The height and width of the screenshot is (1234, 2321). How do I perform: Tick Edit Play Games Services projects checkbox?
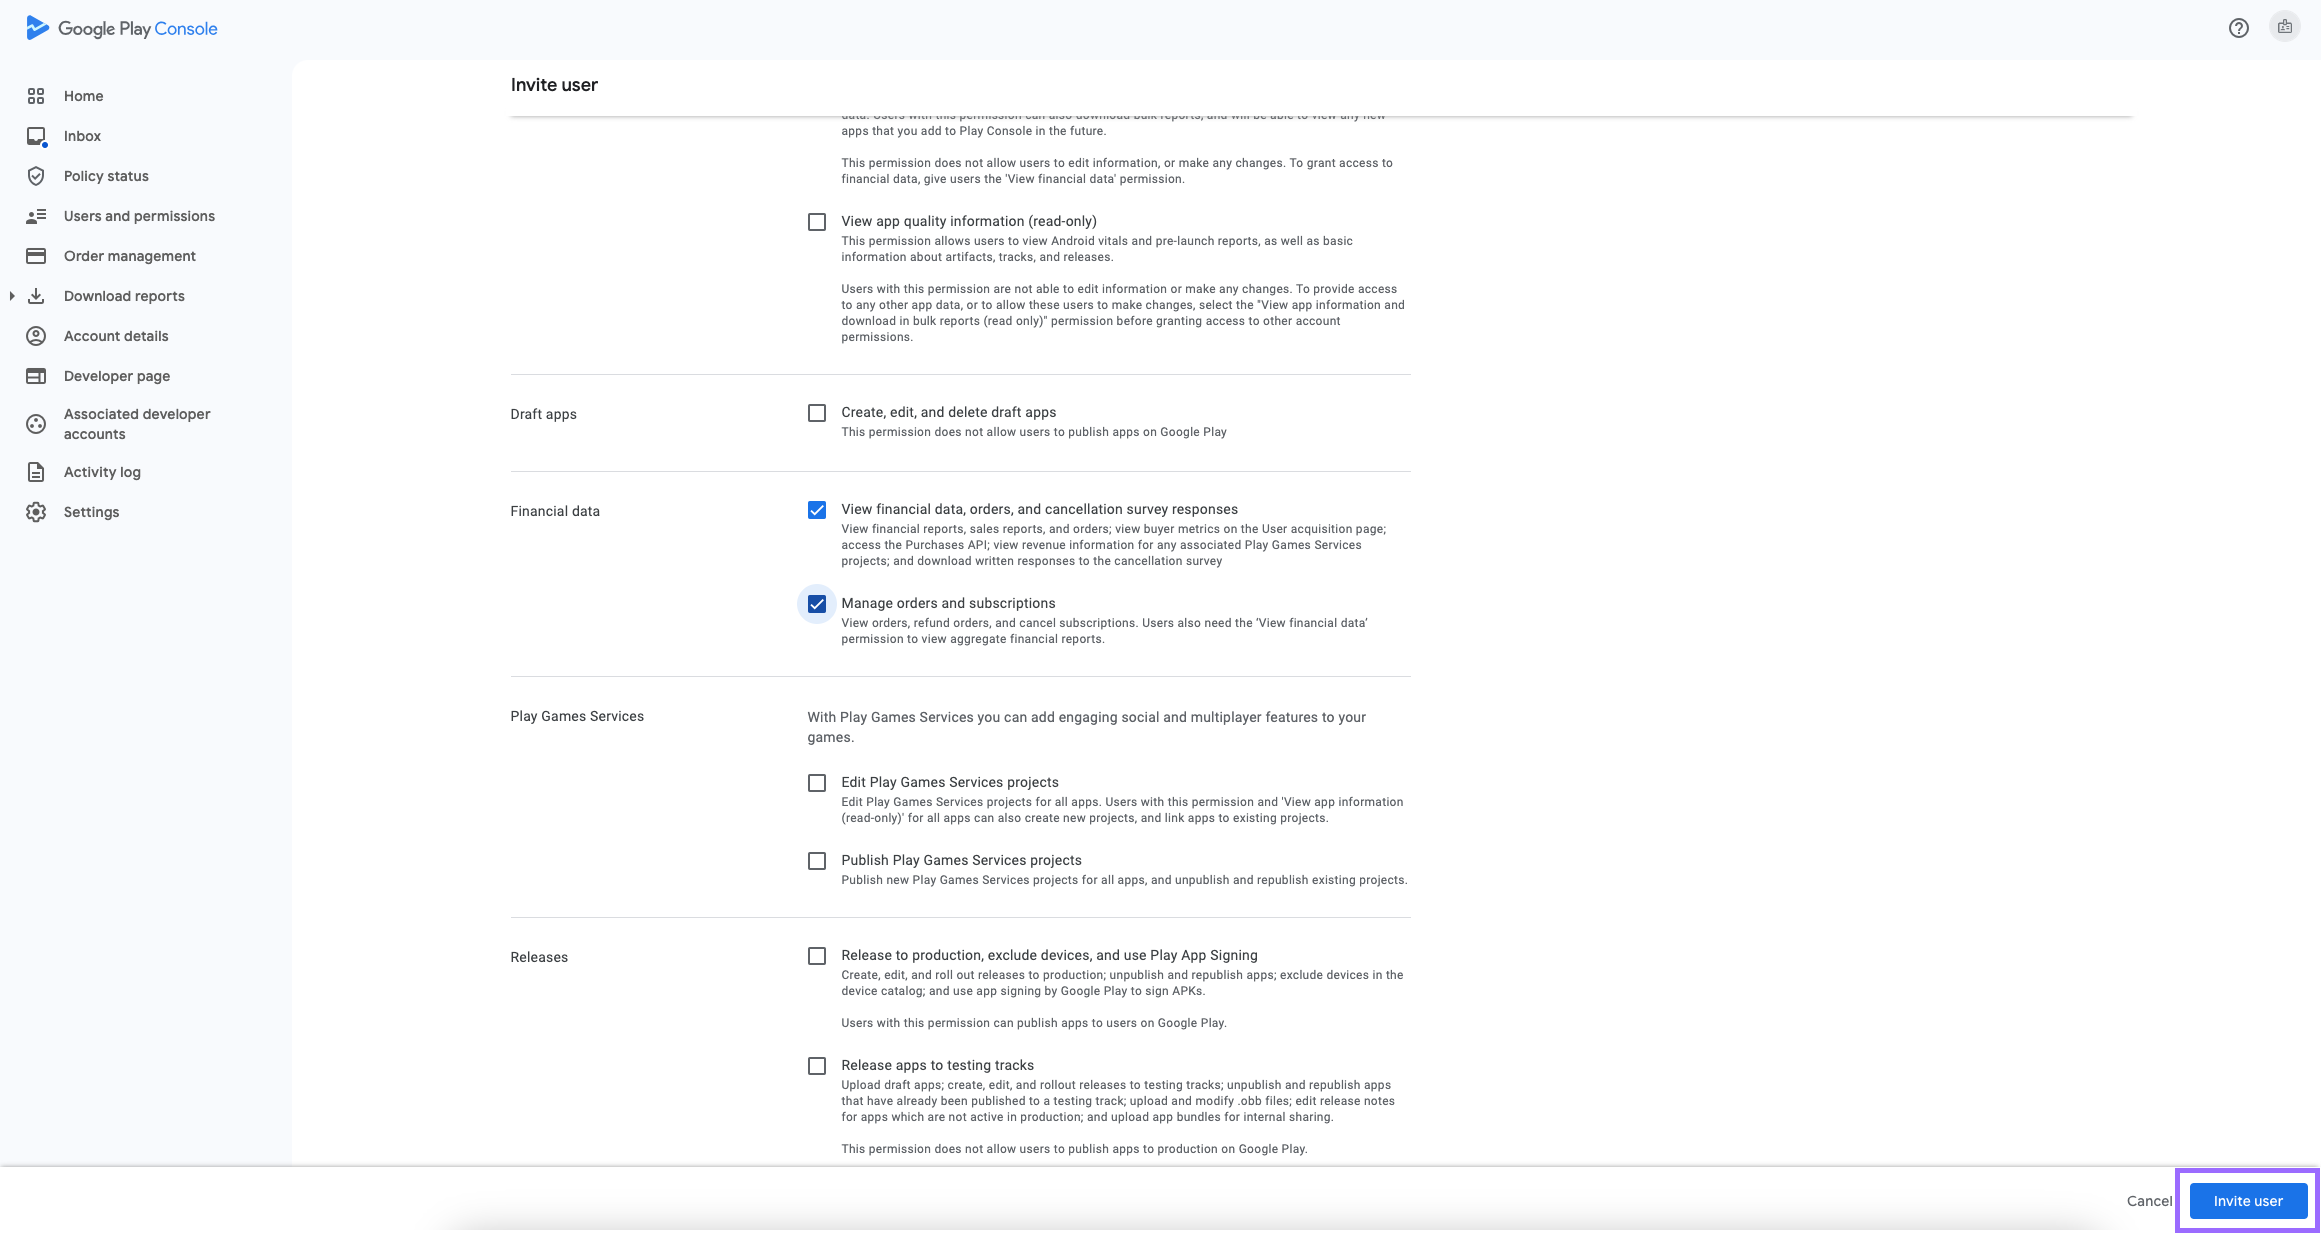point(817,783)
